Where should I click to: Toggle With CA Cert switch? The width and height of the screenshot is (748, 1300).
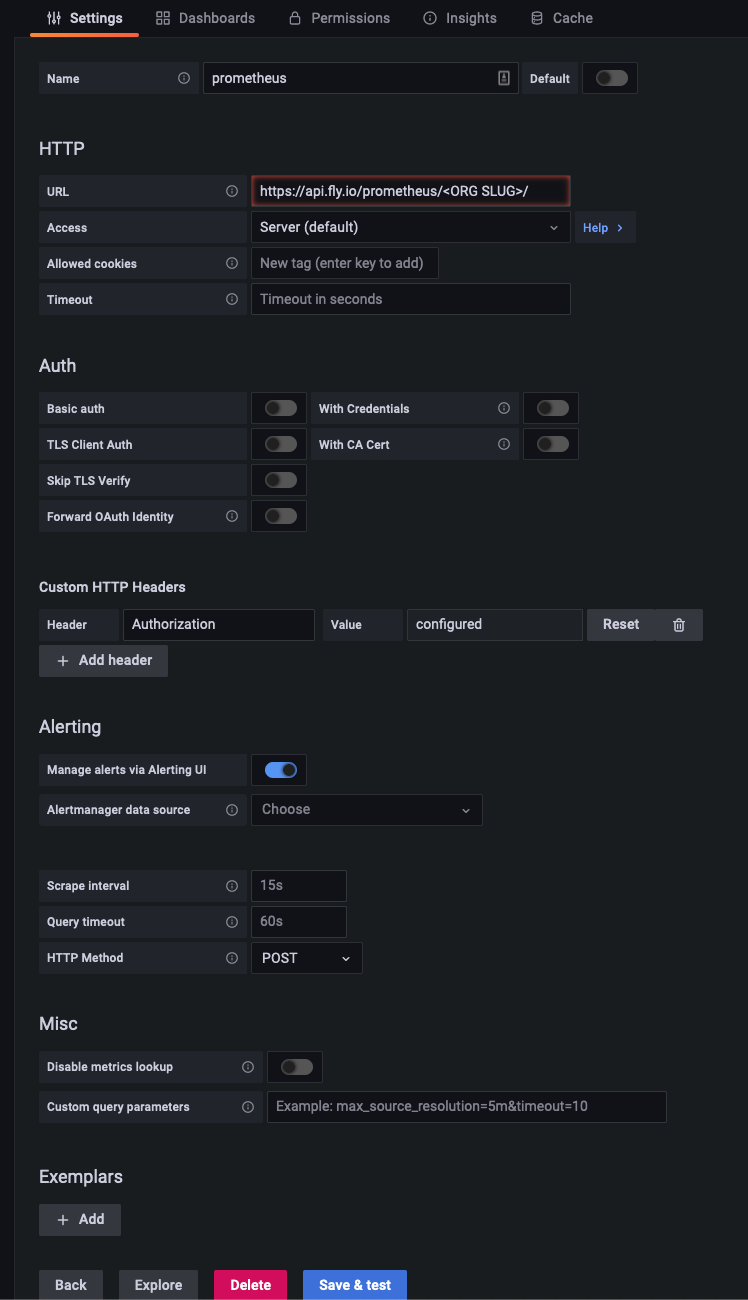553,444
